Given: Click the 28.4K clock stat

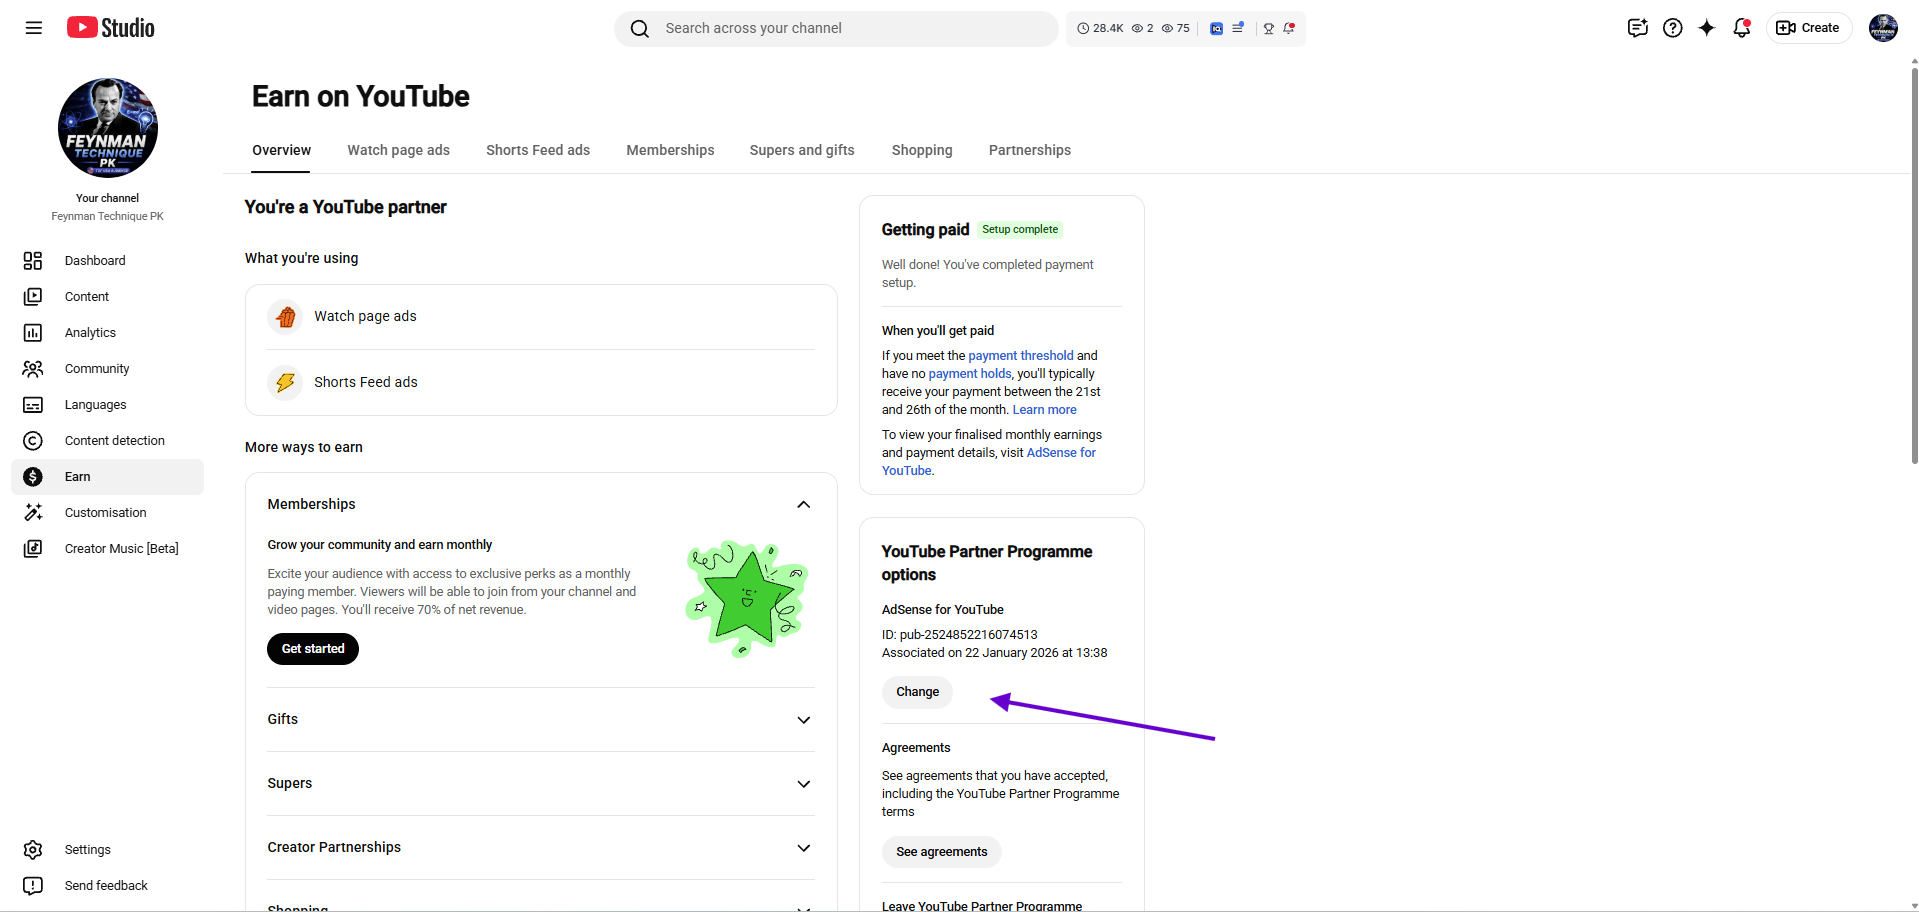Looking at the screenshot, I should point(1100,29).
